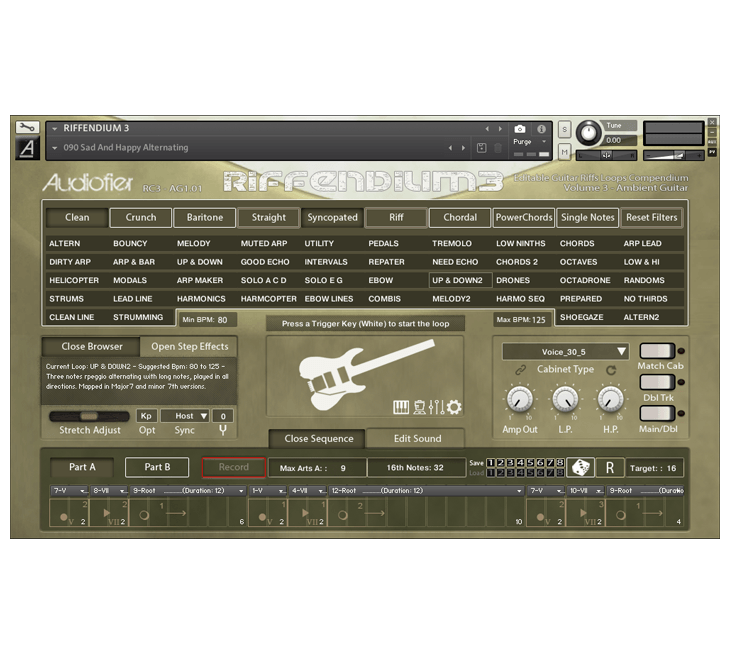The height and width of the screenshot is (655, 730).
Task: Select Close Sequence tab
Action: coord(318,439)
